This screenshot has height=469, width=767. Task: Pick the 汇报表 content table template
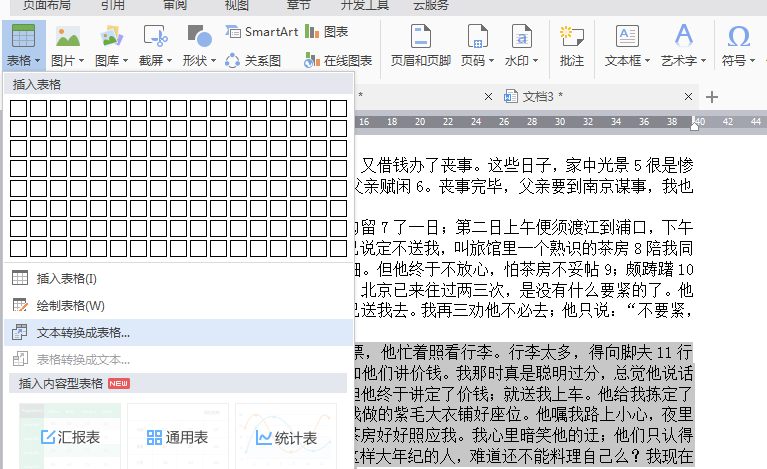(70, 436)
